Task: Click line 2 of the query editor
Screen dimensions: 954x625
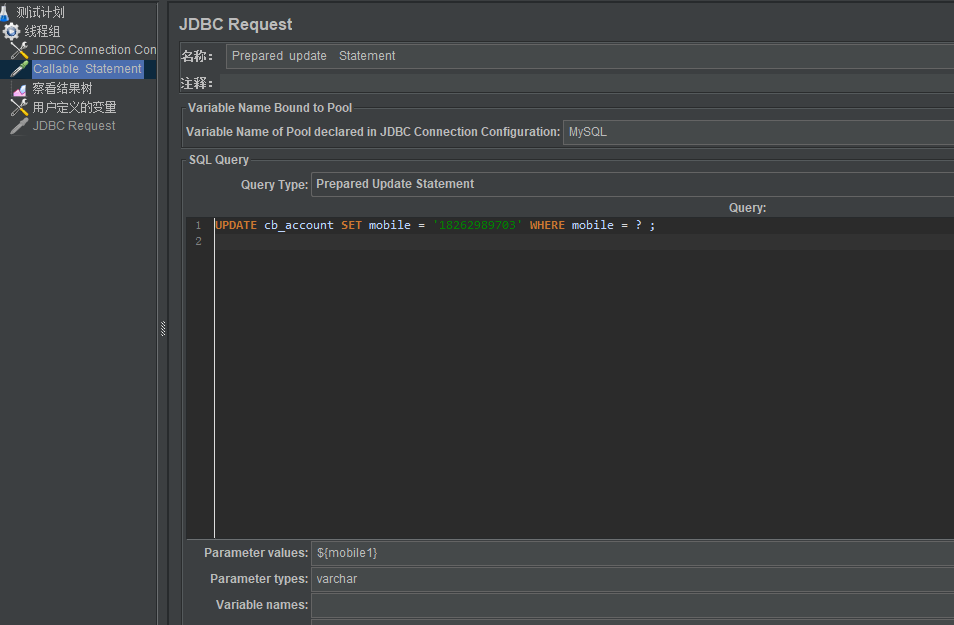Action: click(584, 242)
